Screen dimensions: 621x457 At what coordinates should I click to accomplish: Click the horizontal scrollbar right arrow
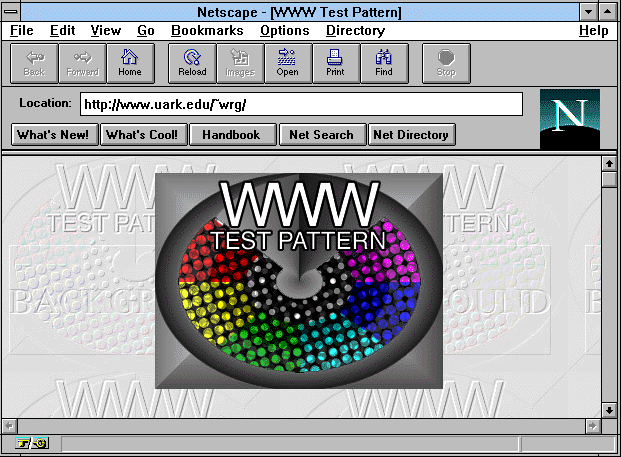pos(592,425)
